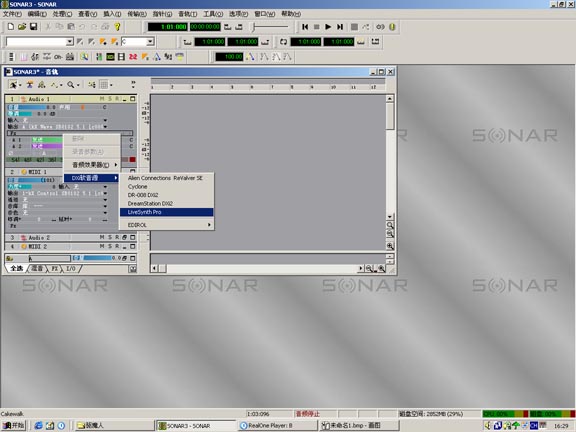This screenshot has height=432, width=576.
Task: Open the red 2:2 meter view icon
Action: coord(133,57)
